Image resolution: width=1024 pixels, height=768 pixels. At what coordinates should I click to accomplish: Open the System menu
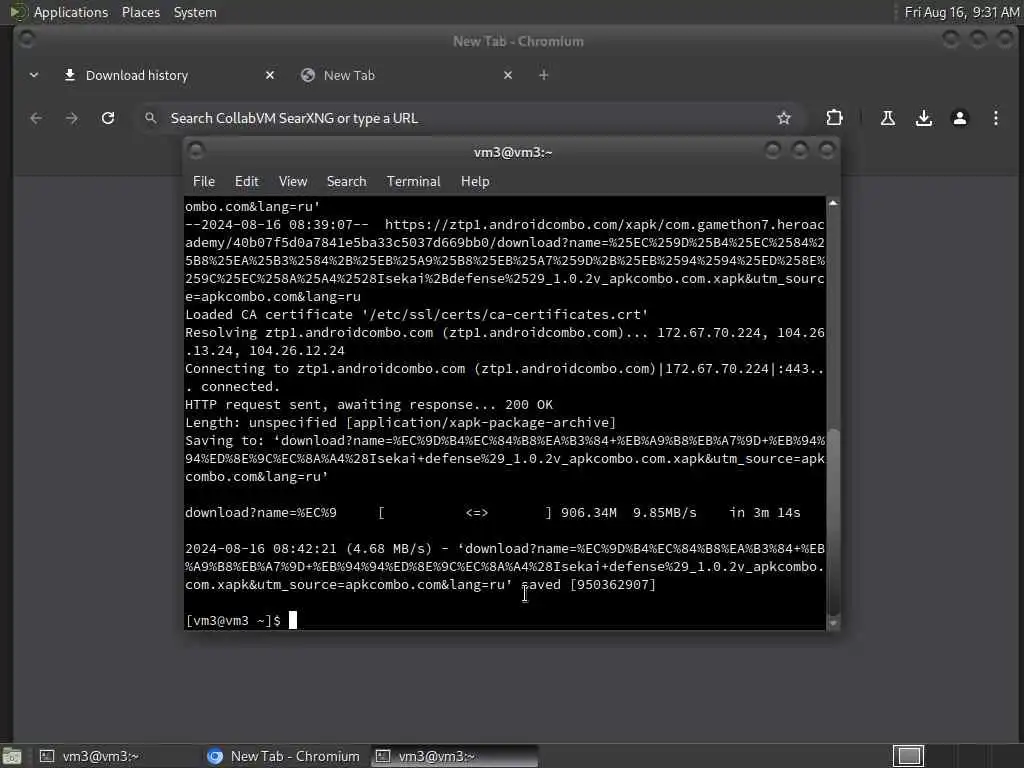point(195,12)
